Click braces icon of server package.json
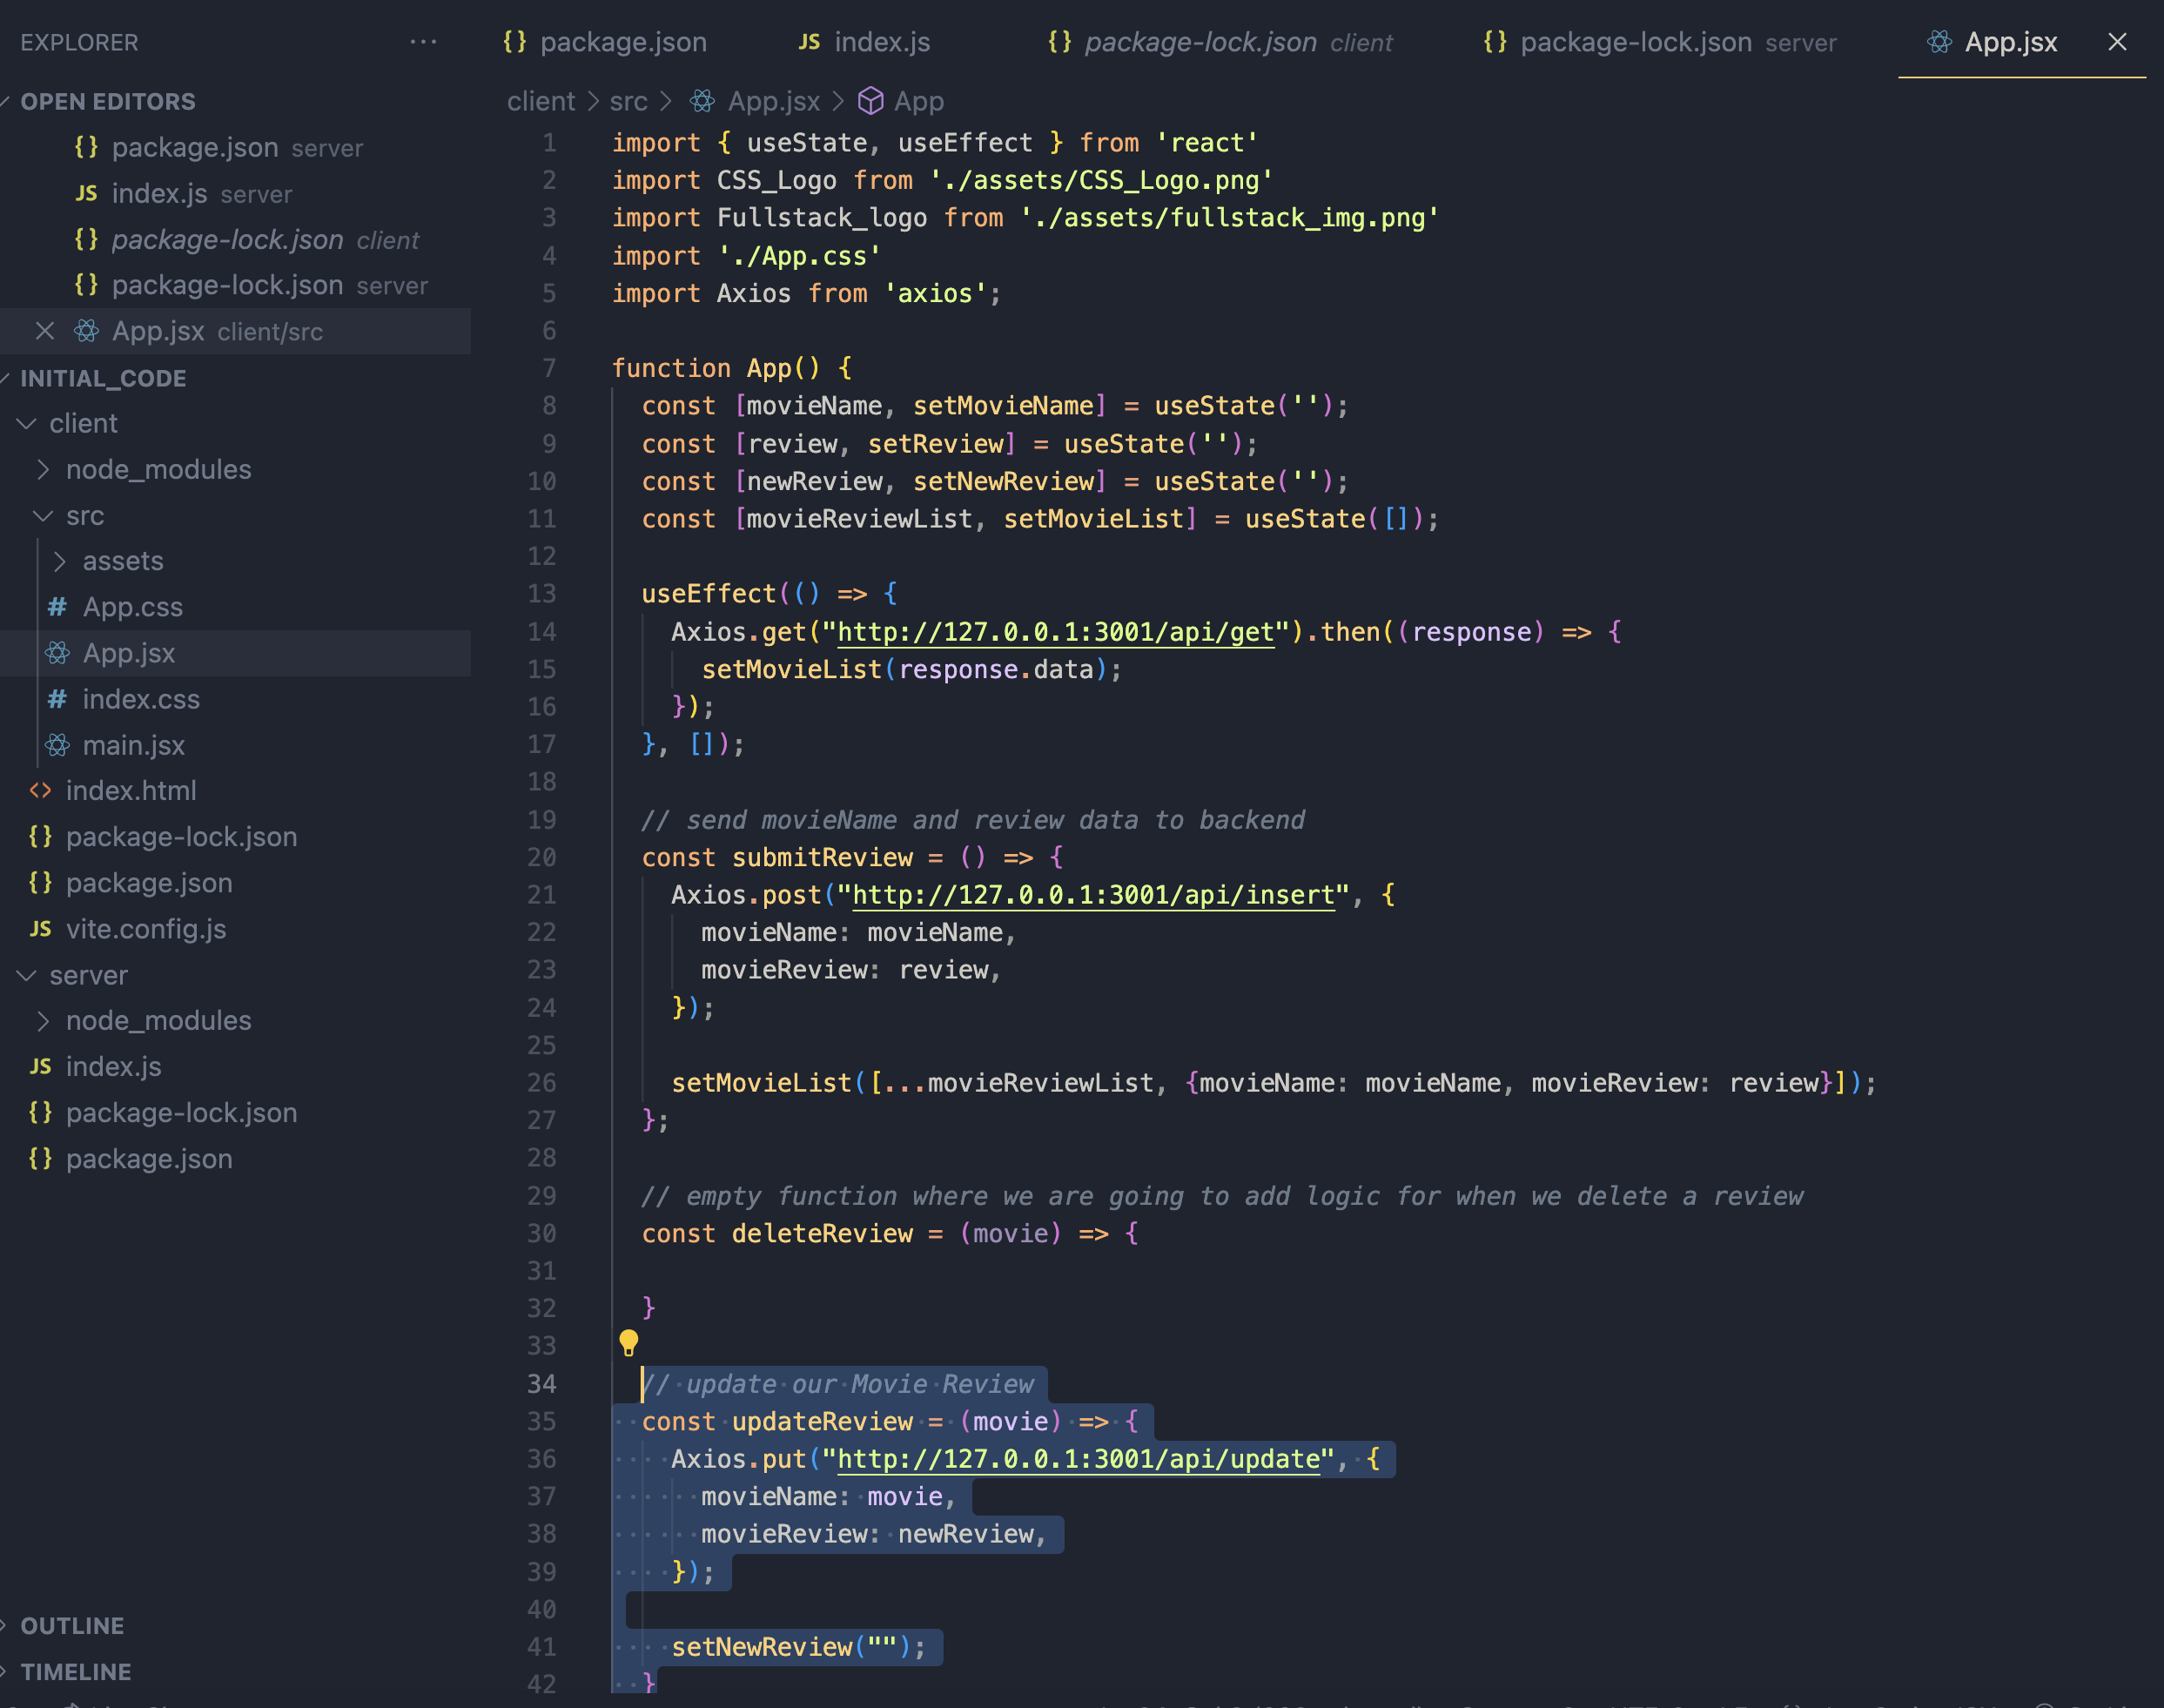Viewport: 2164px width, 1708px height. (40, 1159)
